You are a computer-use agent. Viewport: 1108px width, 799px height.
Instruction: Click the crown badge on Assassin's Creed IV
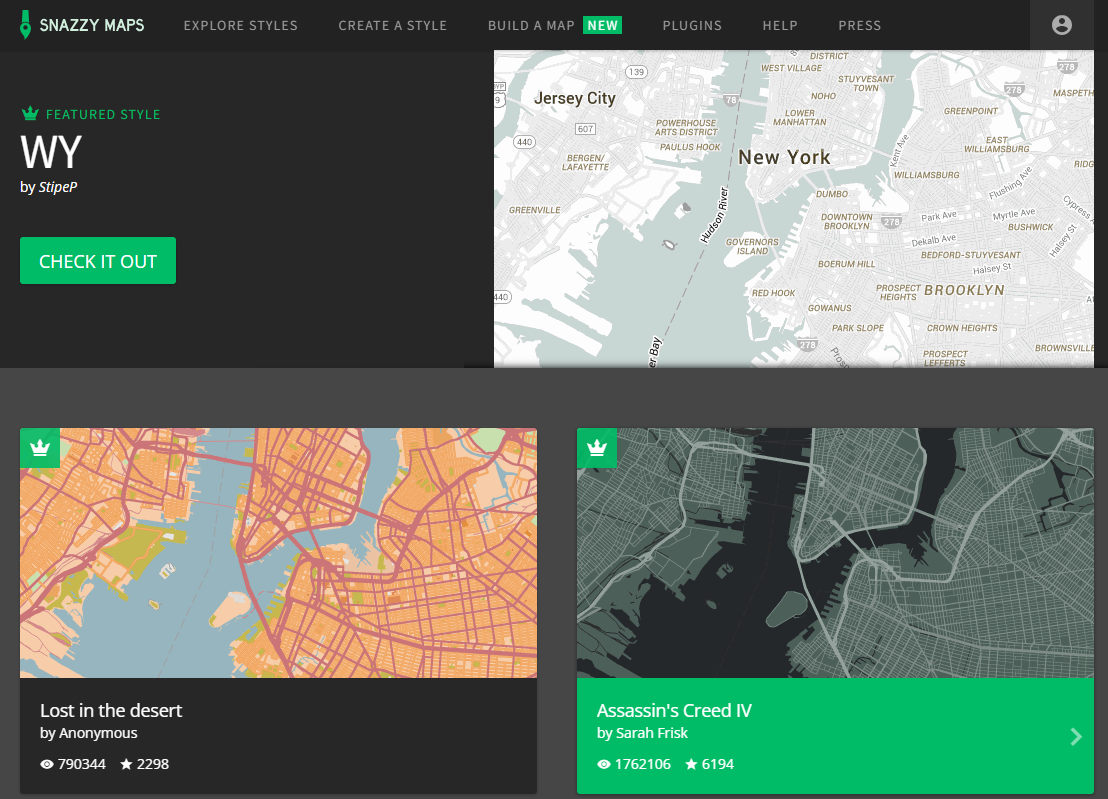(597, 447)
